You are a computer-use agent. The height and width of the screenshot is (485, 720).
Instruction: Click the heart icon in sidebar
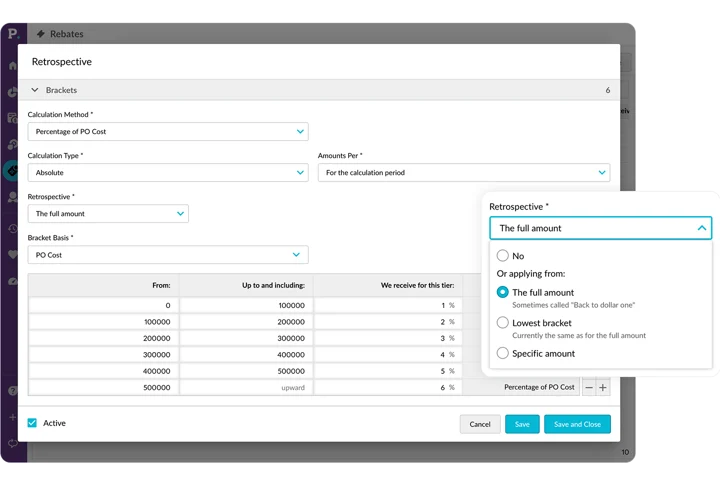[x=12, y=254]
